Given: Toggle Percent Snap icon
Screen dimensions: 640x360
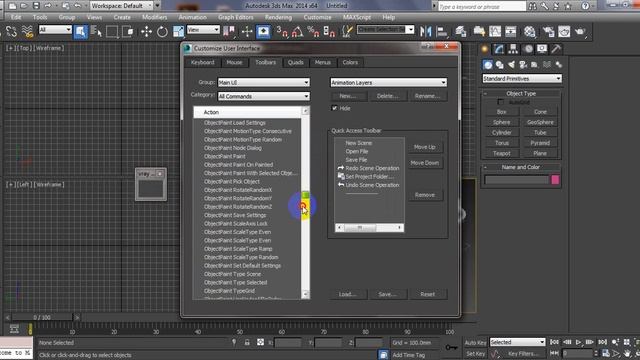Looking at the screenshot, I should pyautogui.click(x=313, y=31).
